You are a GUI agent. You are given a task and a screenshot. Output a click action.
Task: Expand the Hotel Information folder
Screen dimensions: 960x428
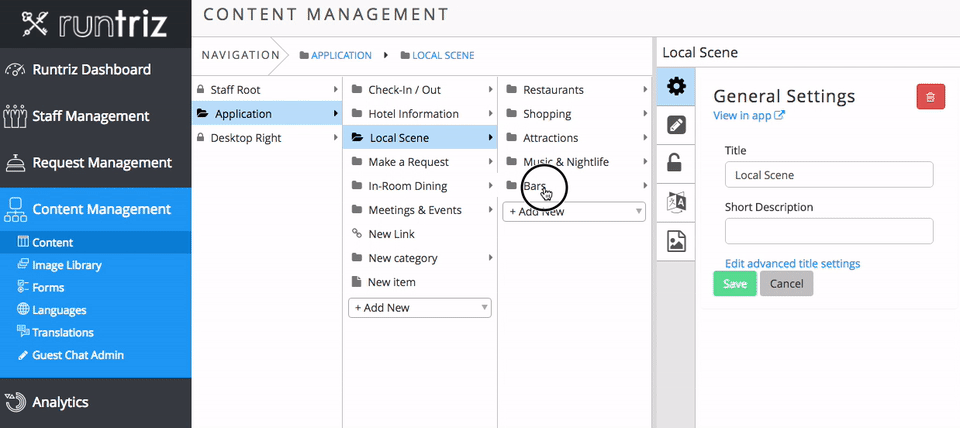[x=419, y=114]
